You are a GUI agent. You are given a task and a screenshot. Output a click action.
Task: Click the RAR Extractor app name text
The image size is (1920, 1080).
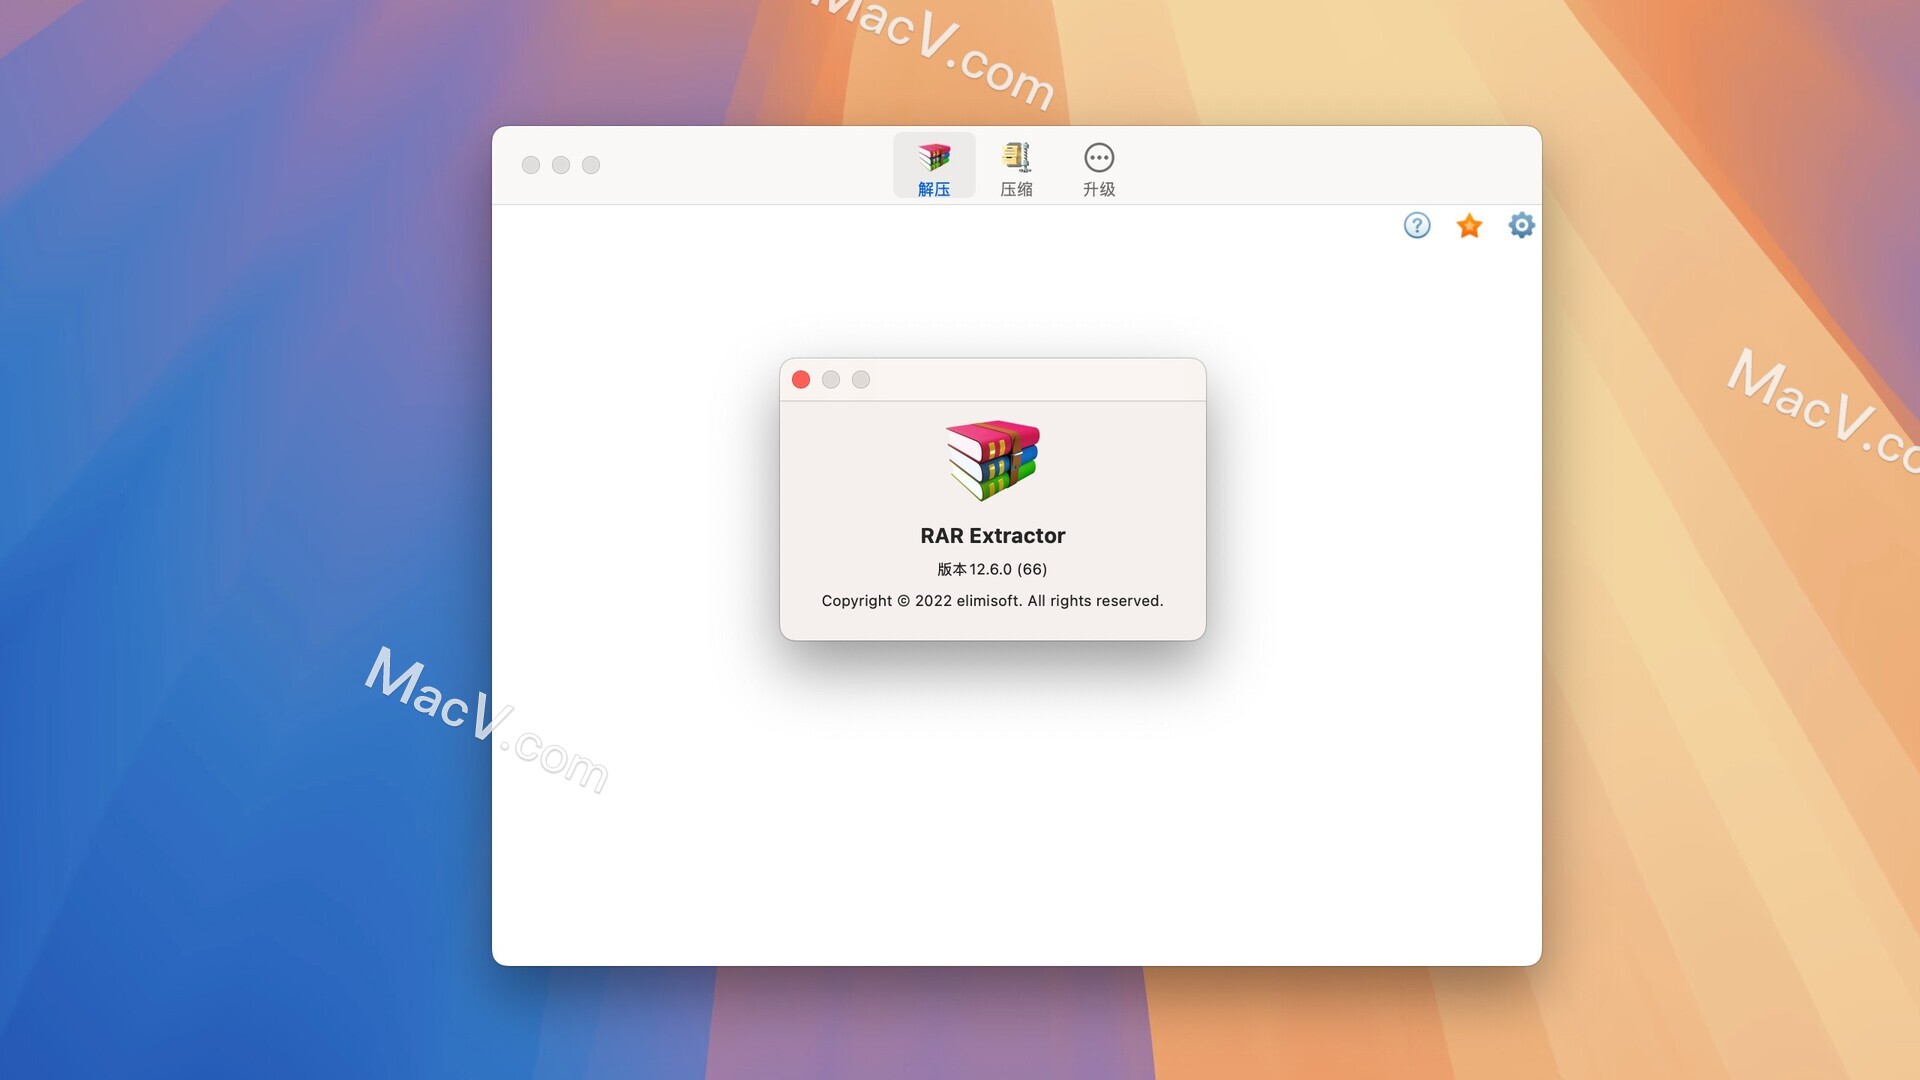click(992, 536)
